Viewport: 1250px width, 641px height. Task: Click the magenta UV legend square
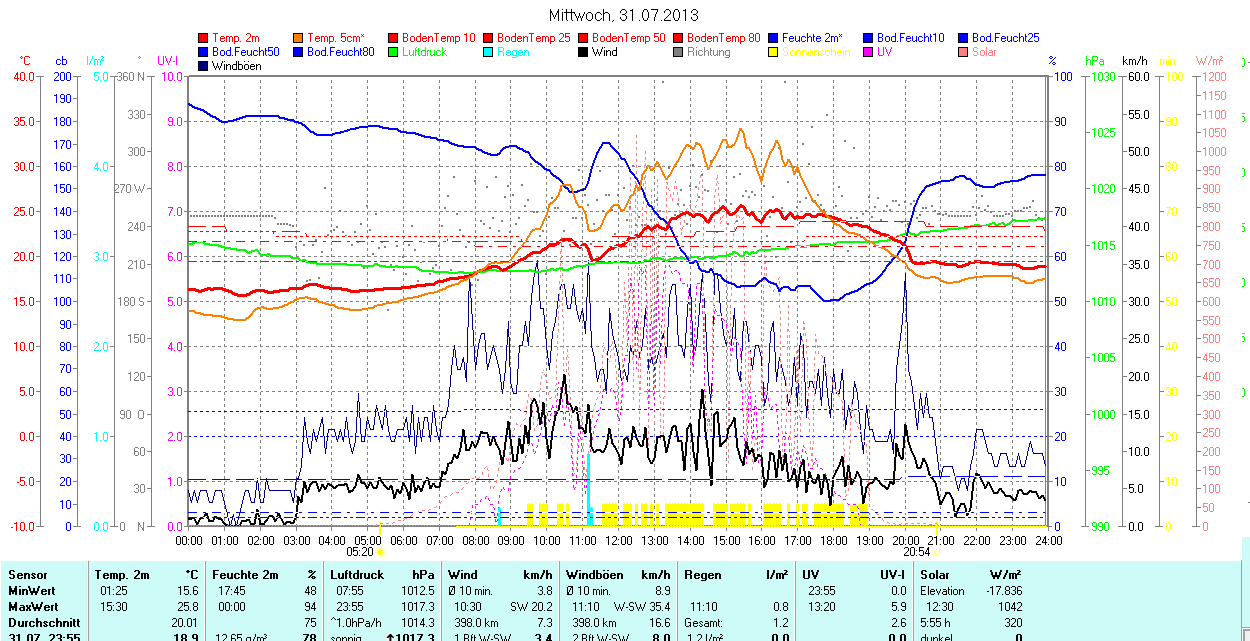(x=868, y=52)
